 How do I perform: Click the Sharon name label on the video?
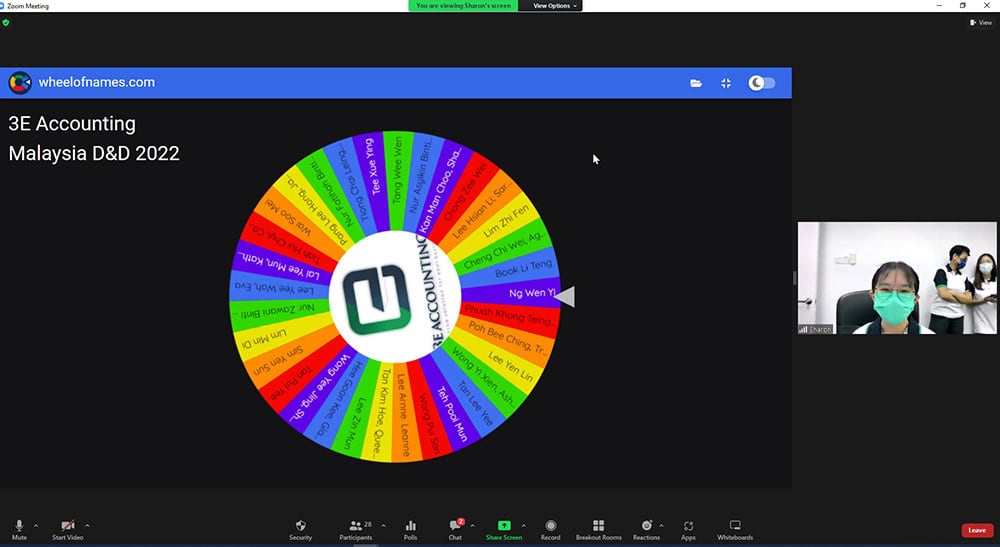point(815,329)
